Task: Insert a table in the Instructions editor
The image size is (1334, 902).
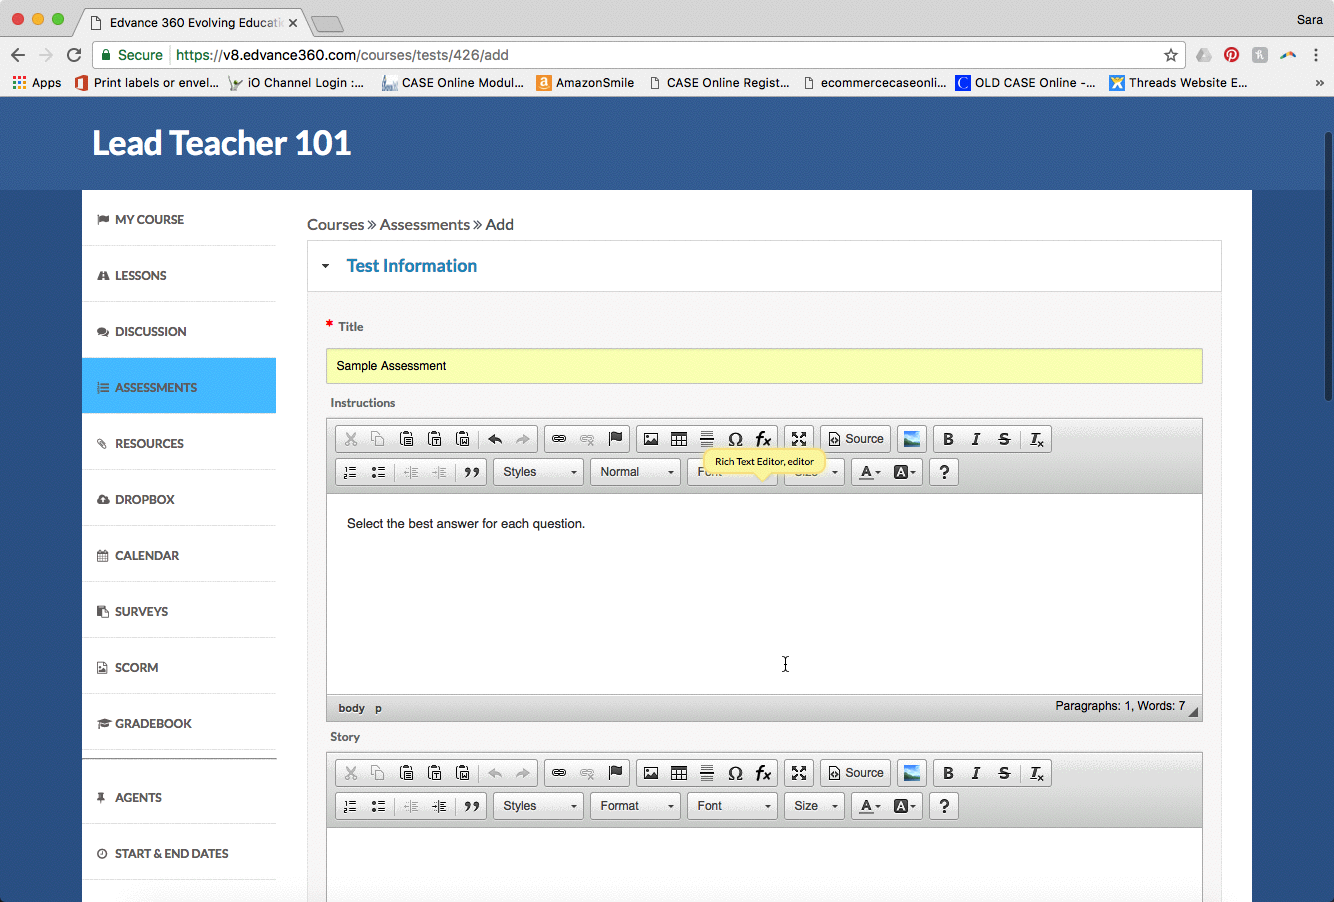Action: (x=679, y=439)
